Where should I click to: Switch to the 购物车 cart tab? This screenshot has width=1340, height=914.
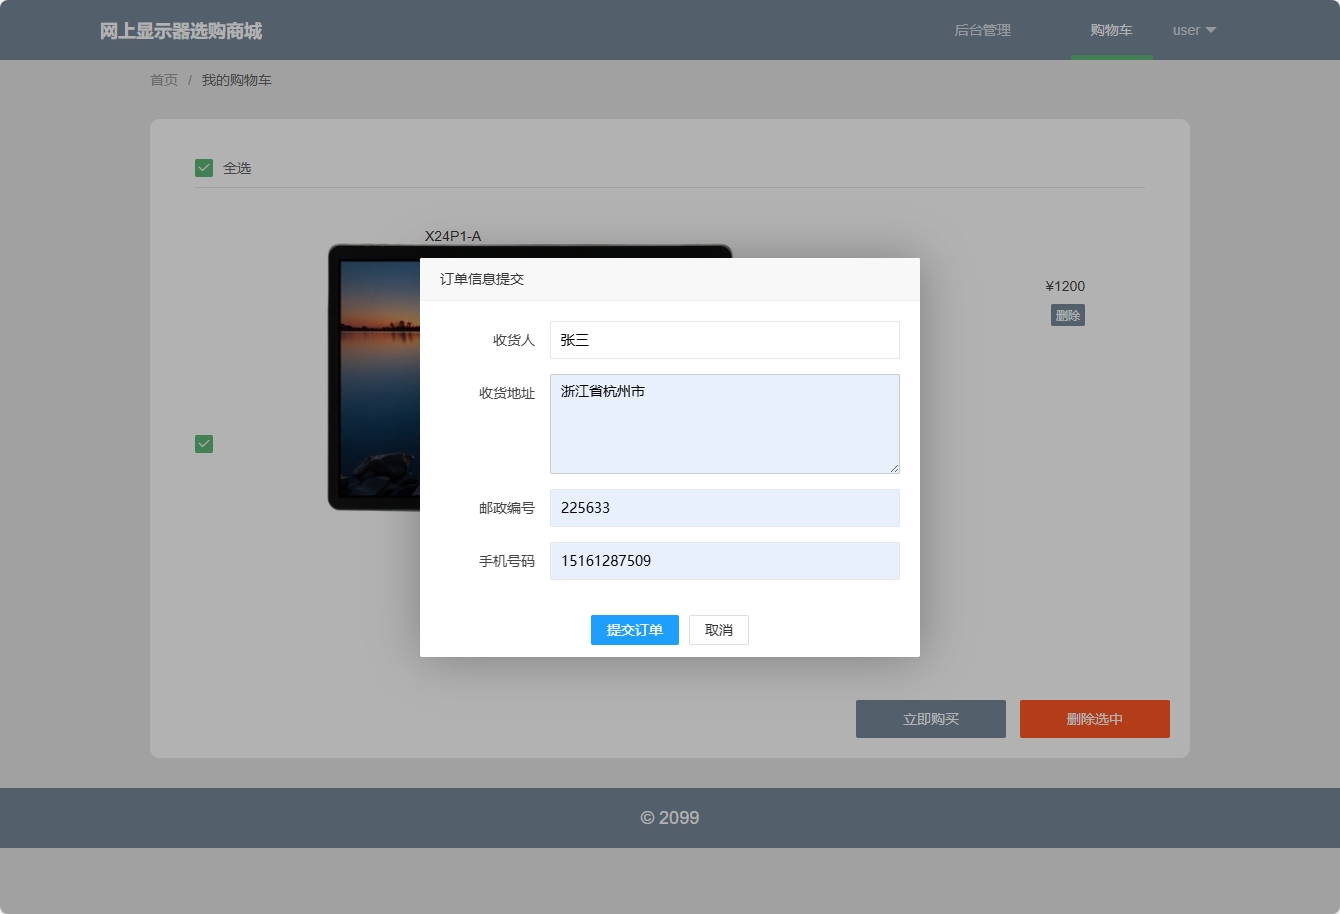(x=1111, y=30)
